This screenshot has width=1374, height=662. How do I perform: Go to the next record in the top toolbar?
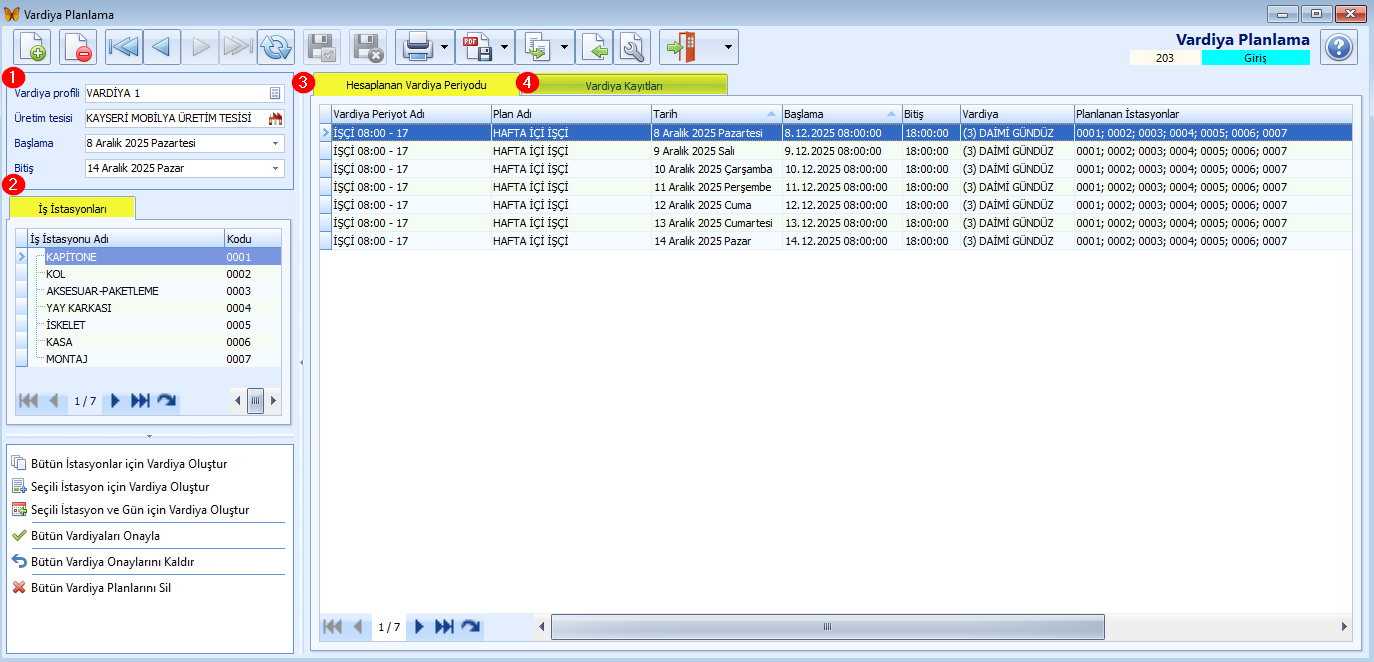200,47
